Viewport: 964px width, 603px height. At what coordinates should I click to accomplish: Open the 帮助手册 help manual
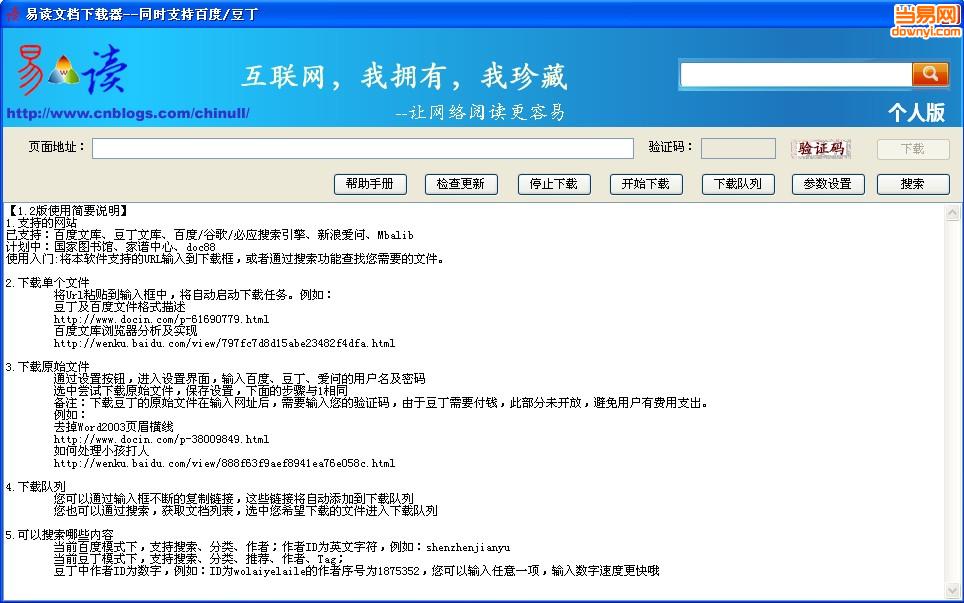(x=370, y=184)
